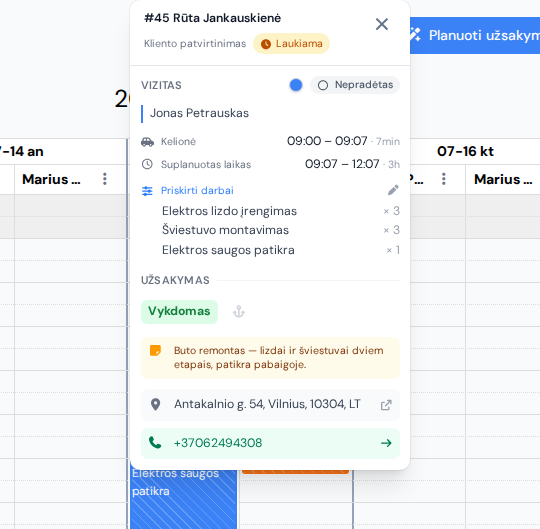Click the anchor icon next to Vykdomas
The image size is (540, 529).
point(239,312)
